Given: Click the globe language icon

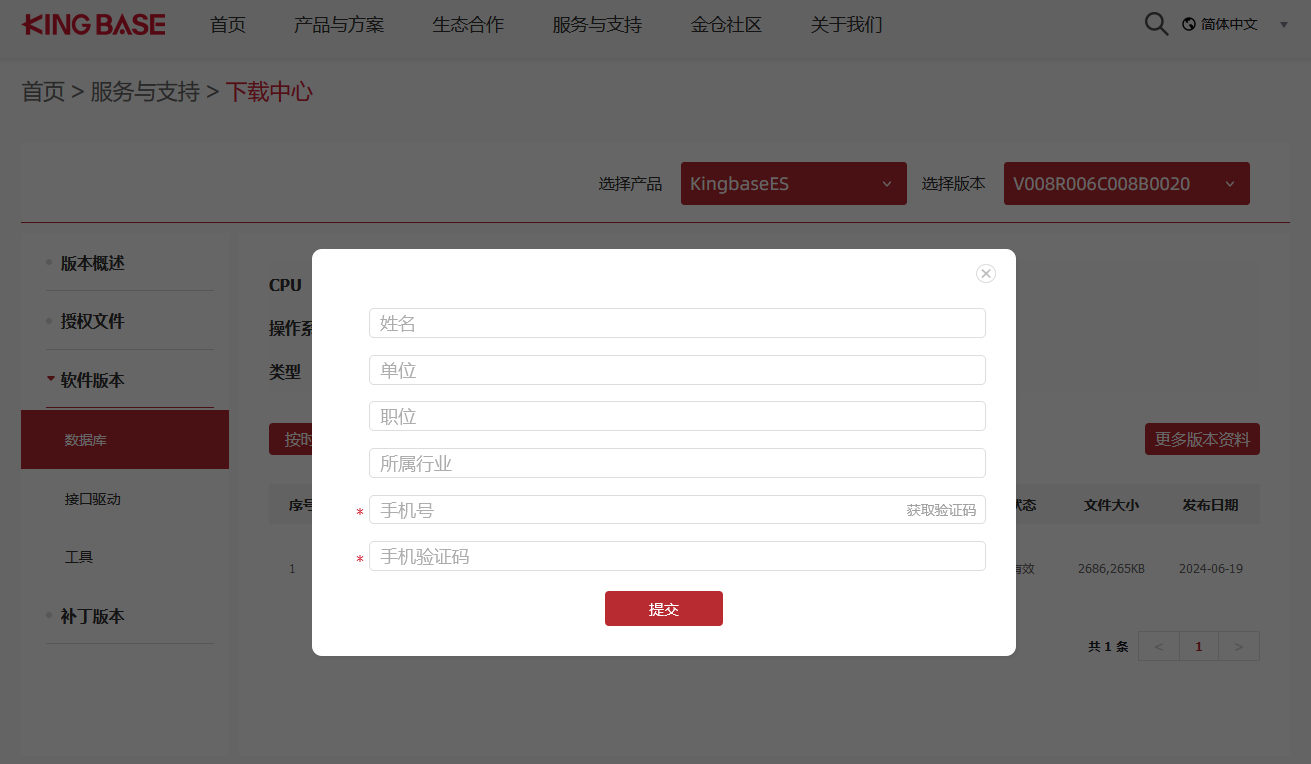Looking at the screenshot, I should point(1189,24).
